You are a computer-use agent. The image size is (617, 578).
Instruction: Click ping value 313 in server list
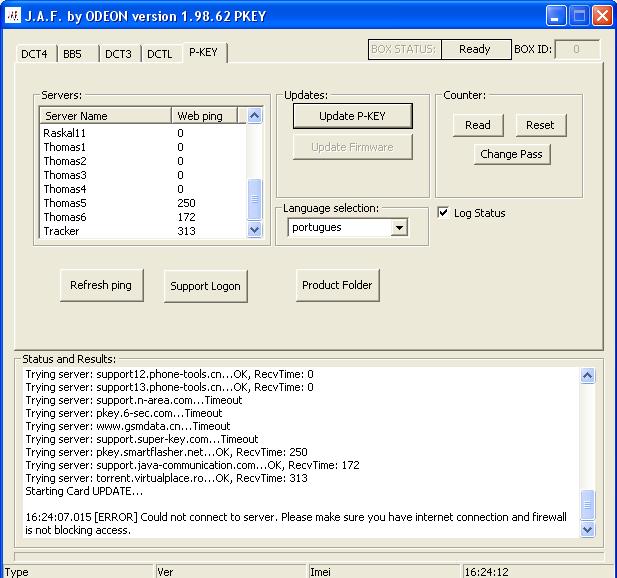coord(187,231)
